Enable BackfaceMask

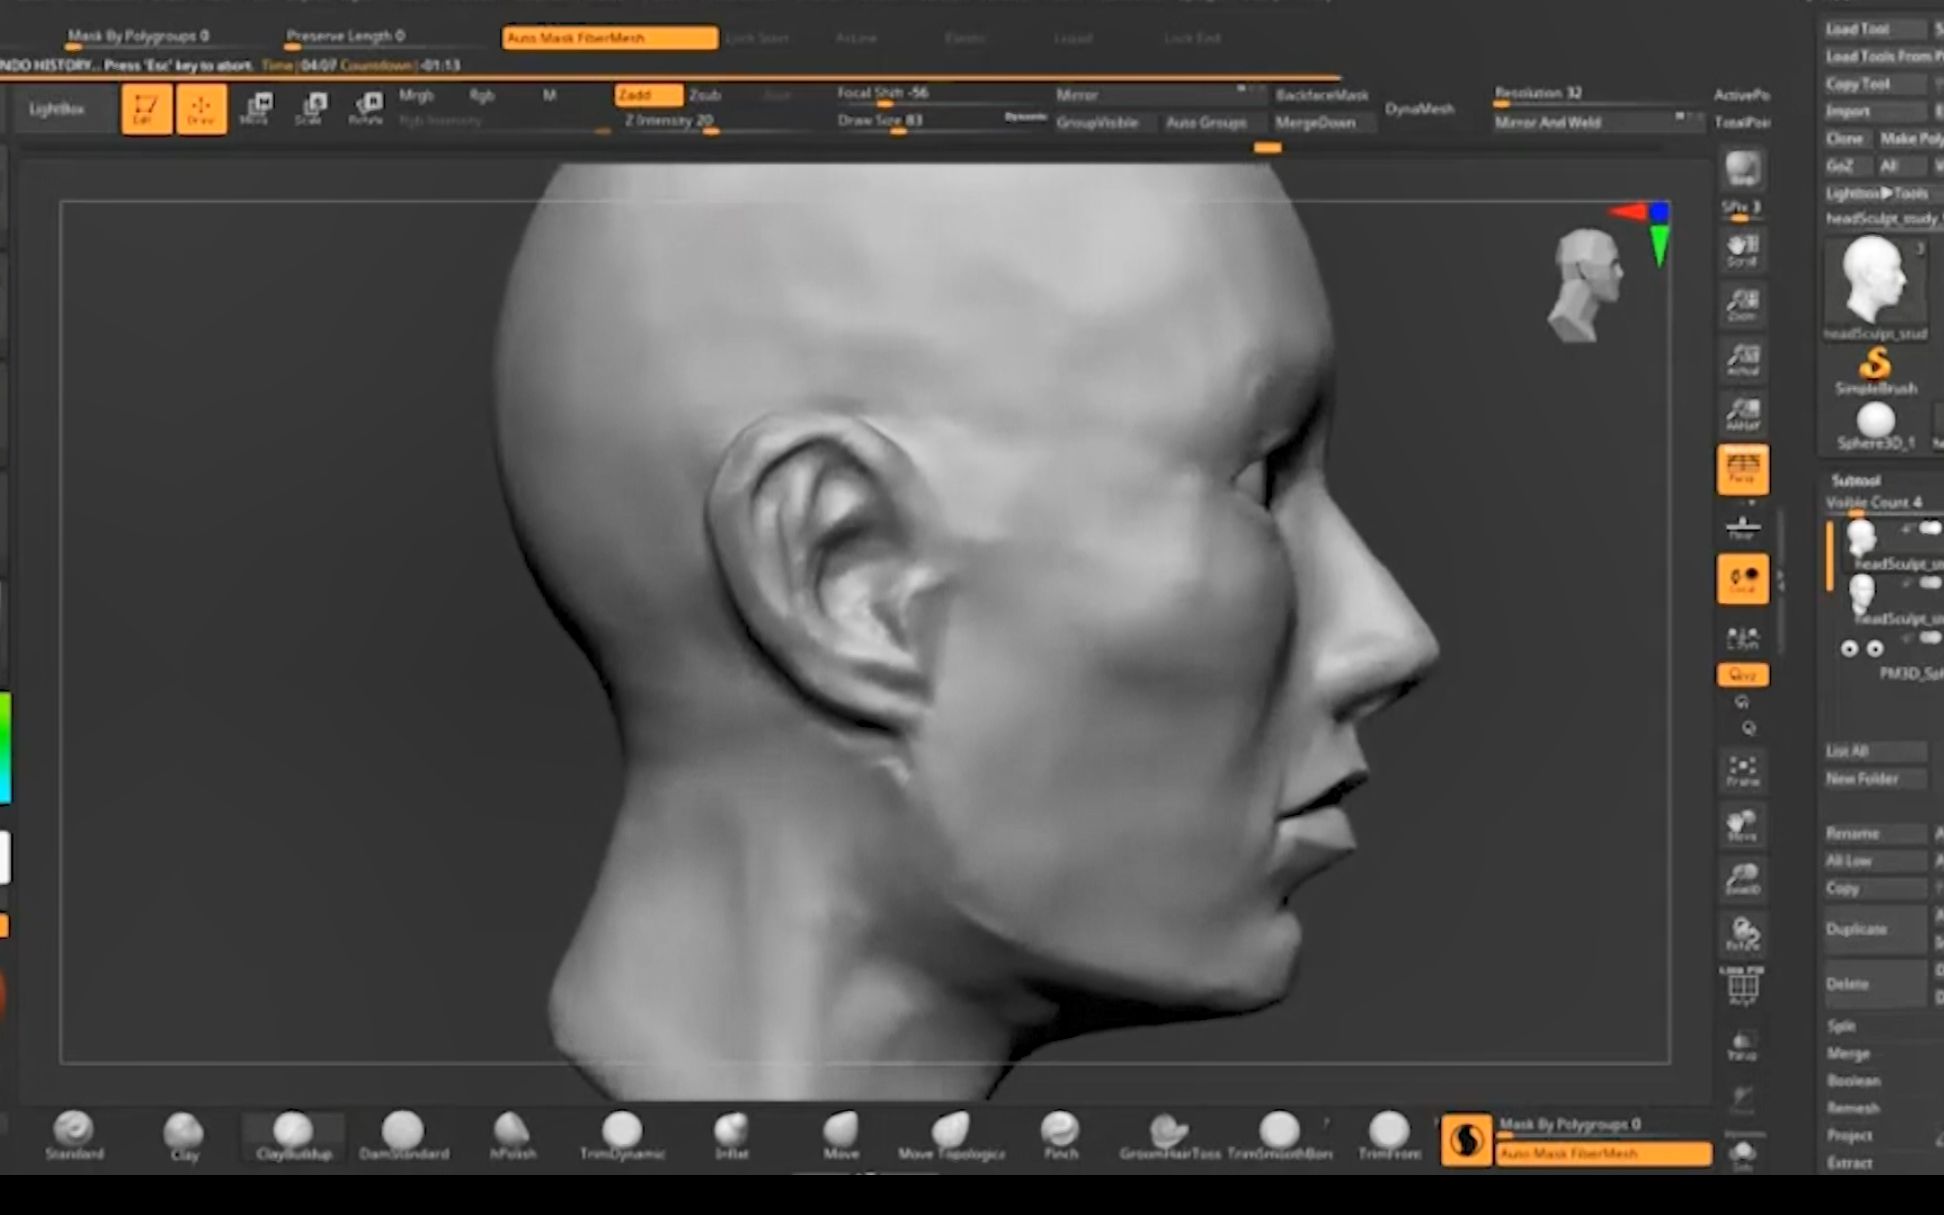click(x=1320, y=95)
